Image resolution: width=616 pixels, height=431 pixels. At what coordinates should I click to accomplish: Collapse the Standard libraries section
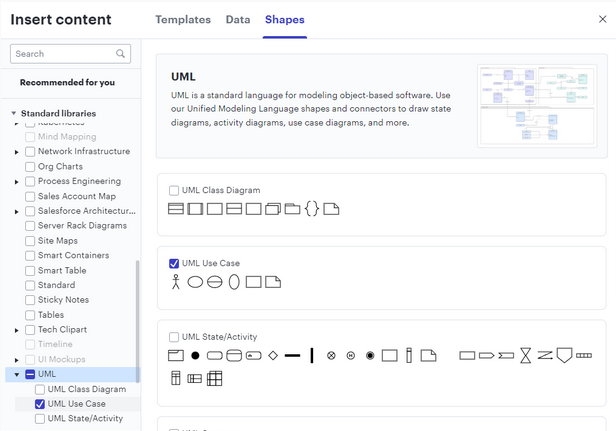click(x=14, y=113)
